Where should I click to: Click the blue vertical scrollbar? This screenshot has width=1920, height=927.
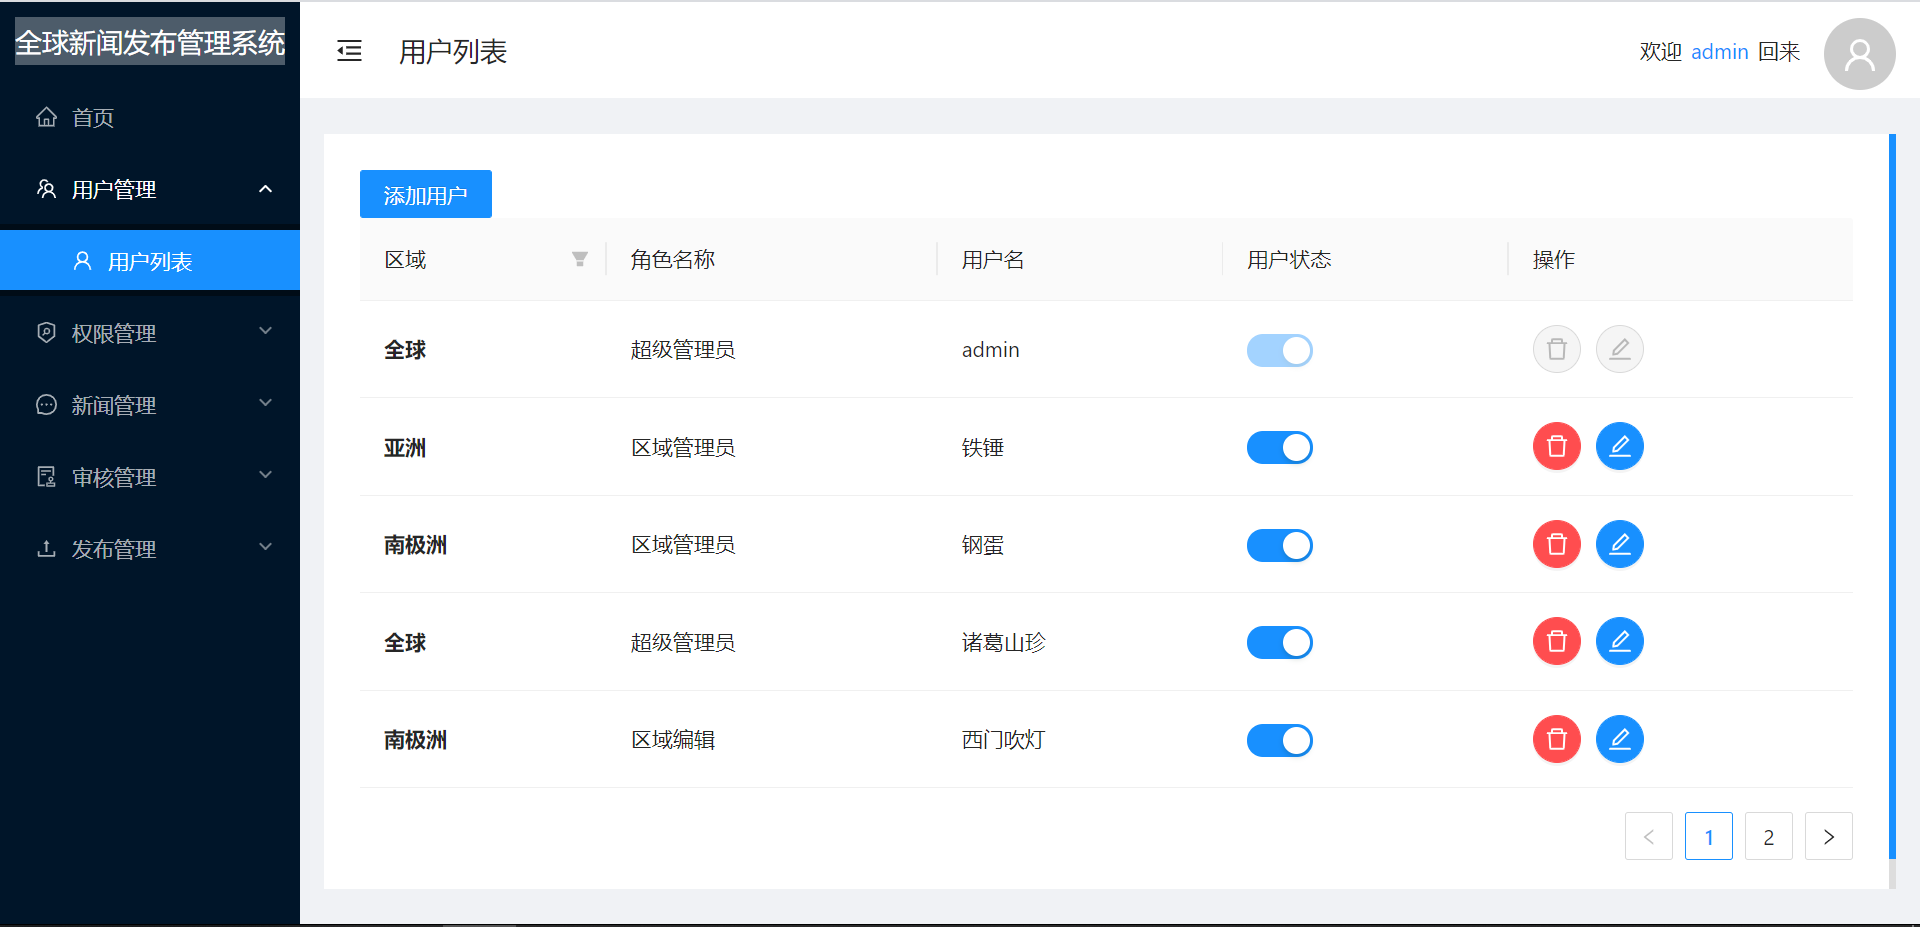pos(1892,496)
